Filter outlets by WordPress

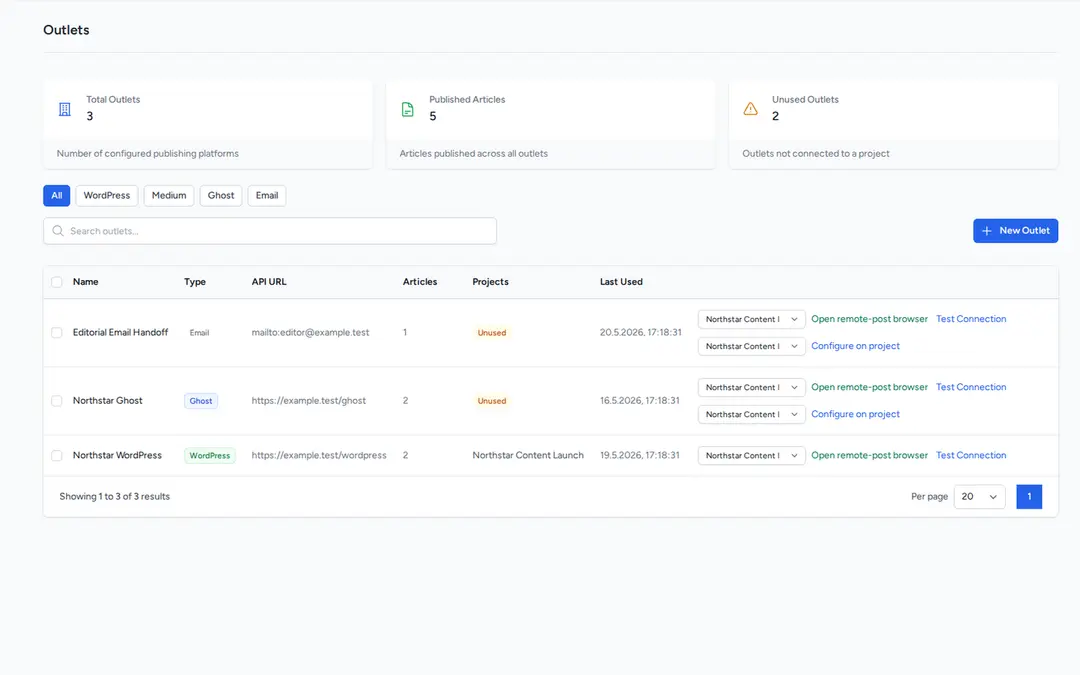[x=107, y=196]
